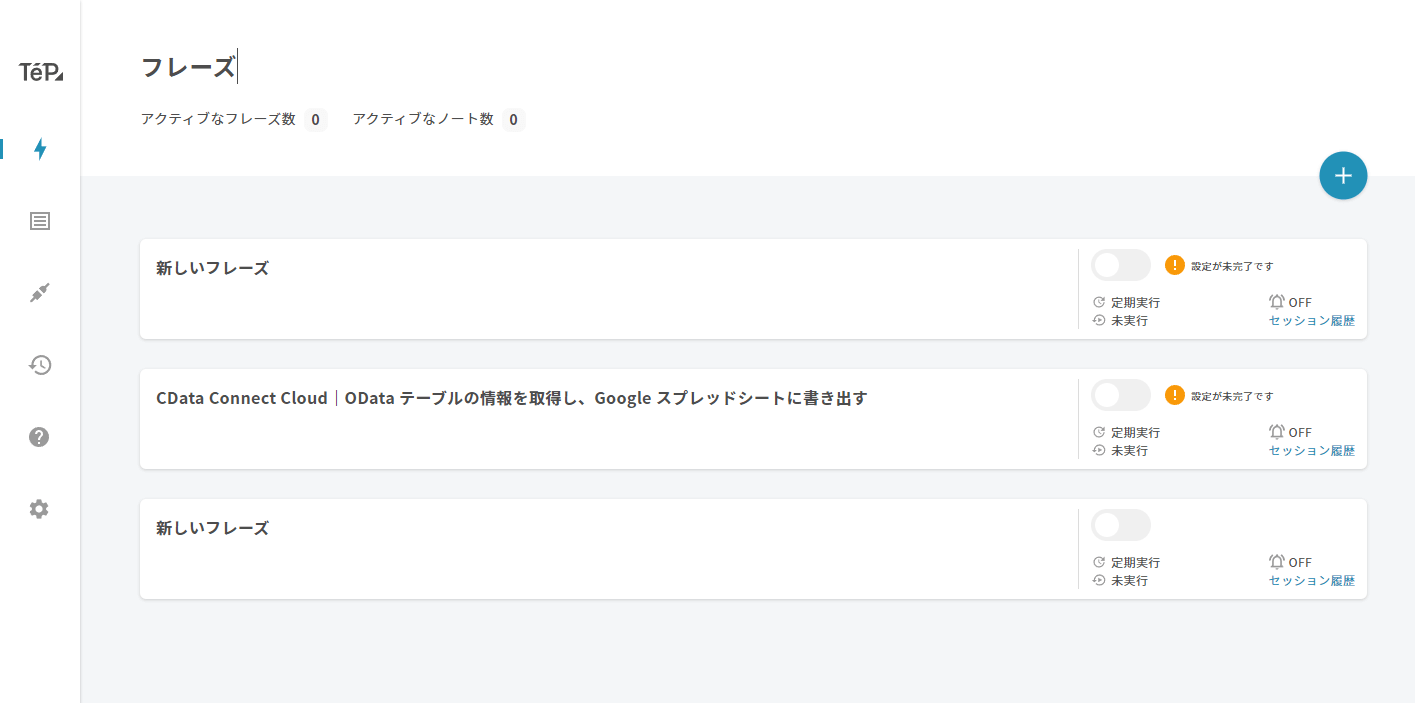The width and height of the screenshot is (1415, 703).
Task: Enable the CData Connect Cloud phrase switch
Action: click(x=1120, y=395)
